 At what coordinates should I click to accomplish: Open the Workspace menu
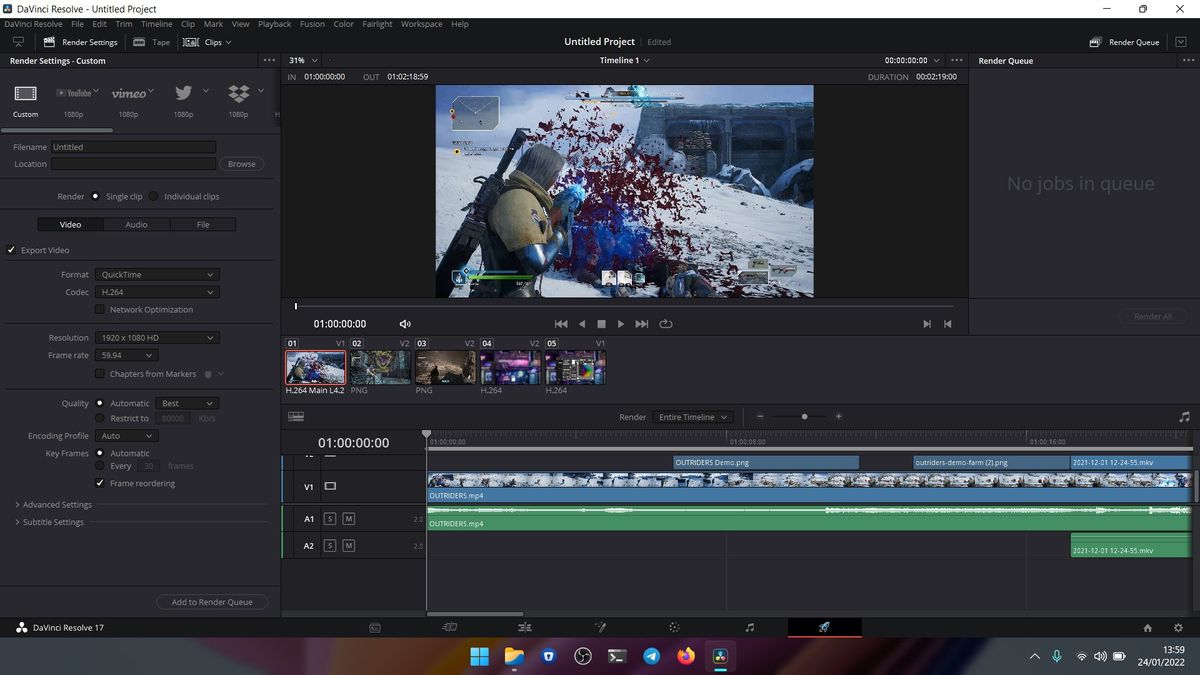pos(420,23)
